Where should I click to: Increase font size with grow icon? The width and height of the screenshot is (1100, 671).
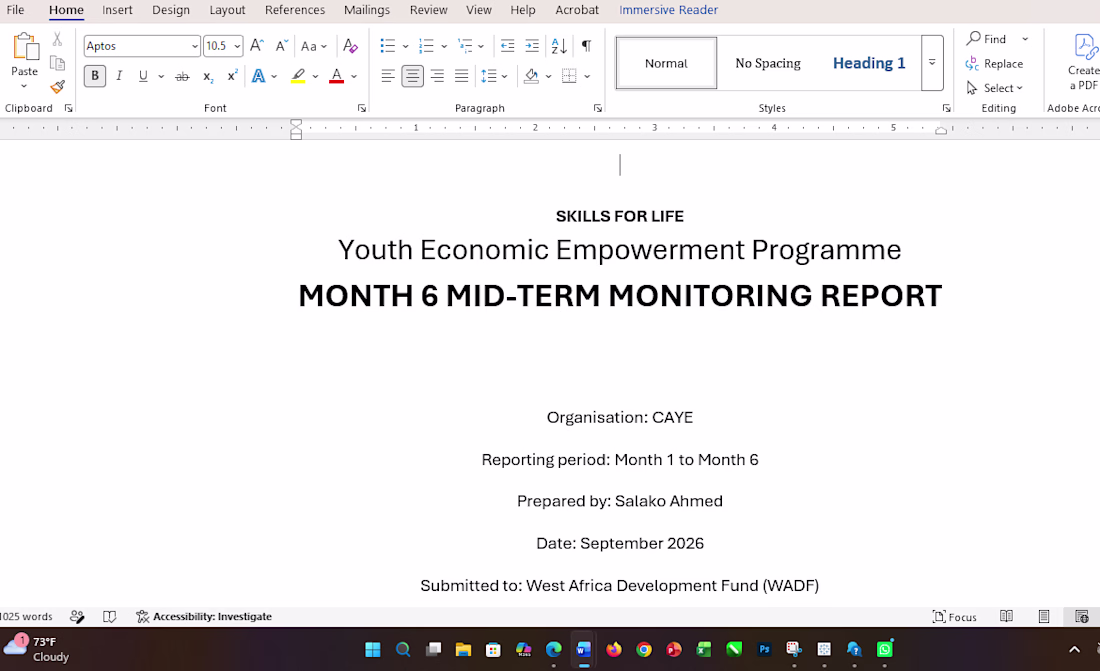click(257, 46)
